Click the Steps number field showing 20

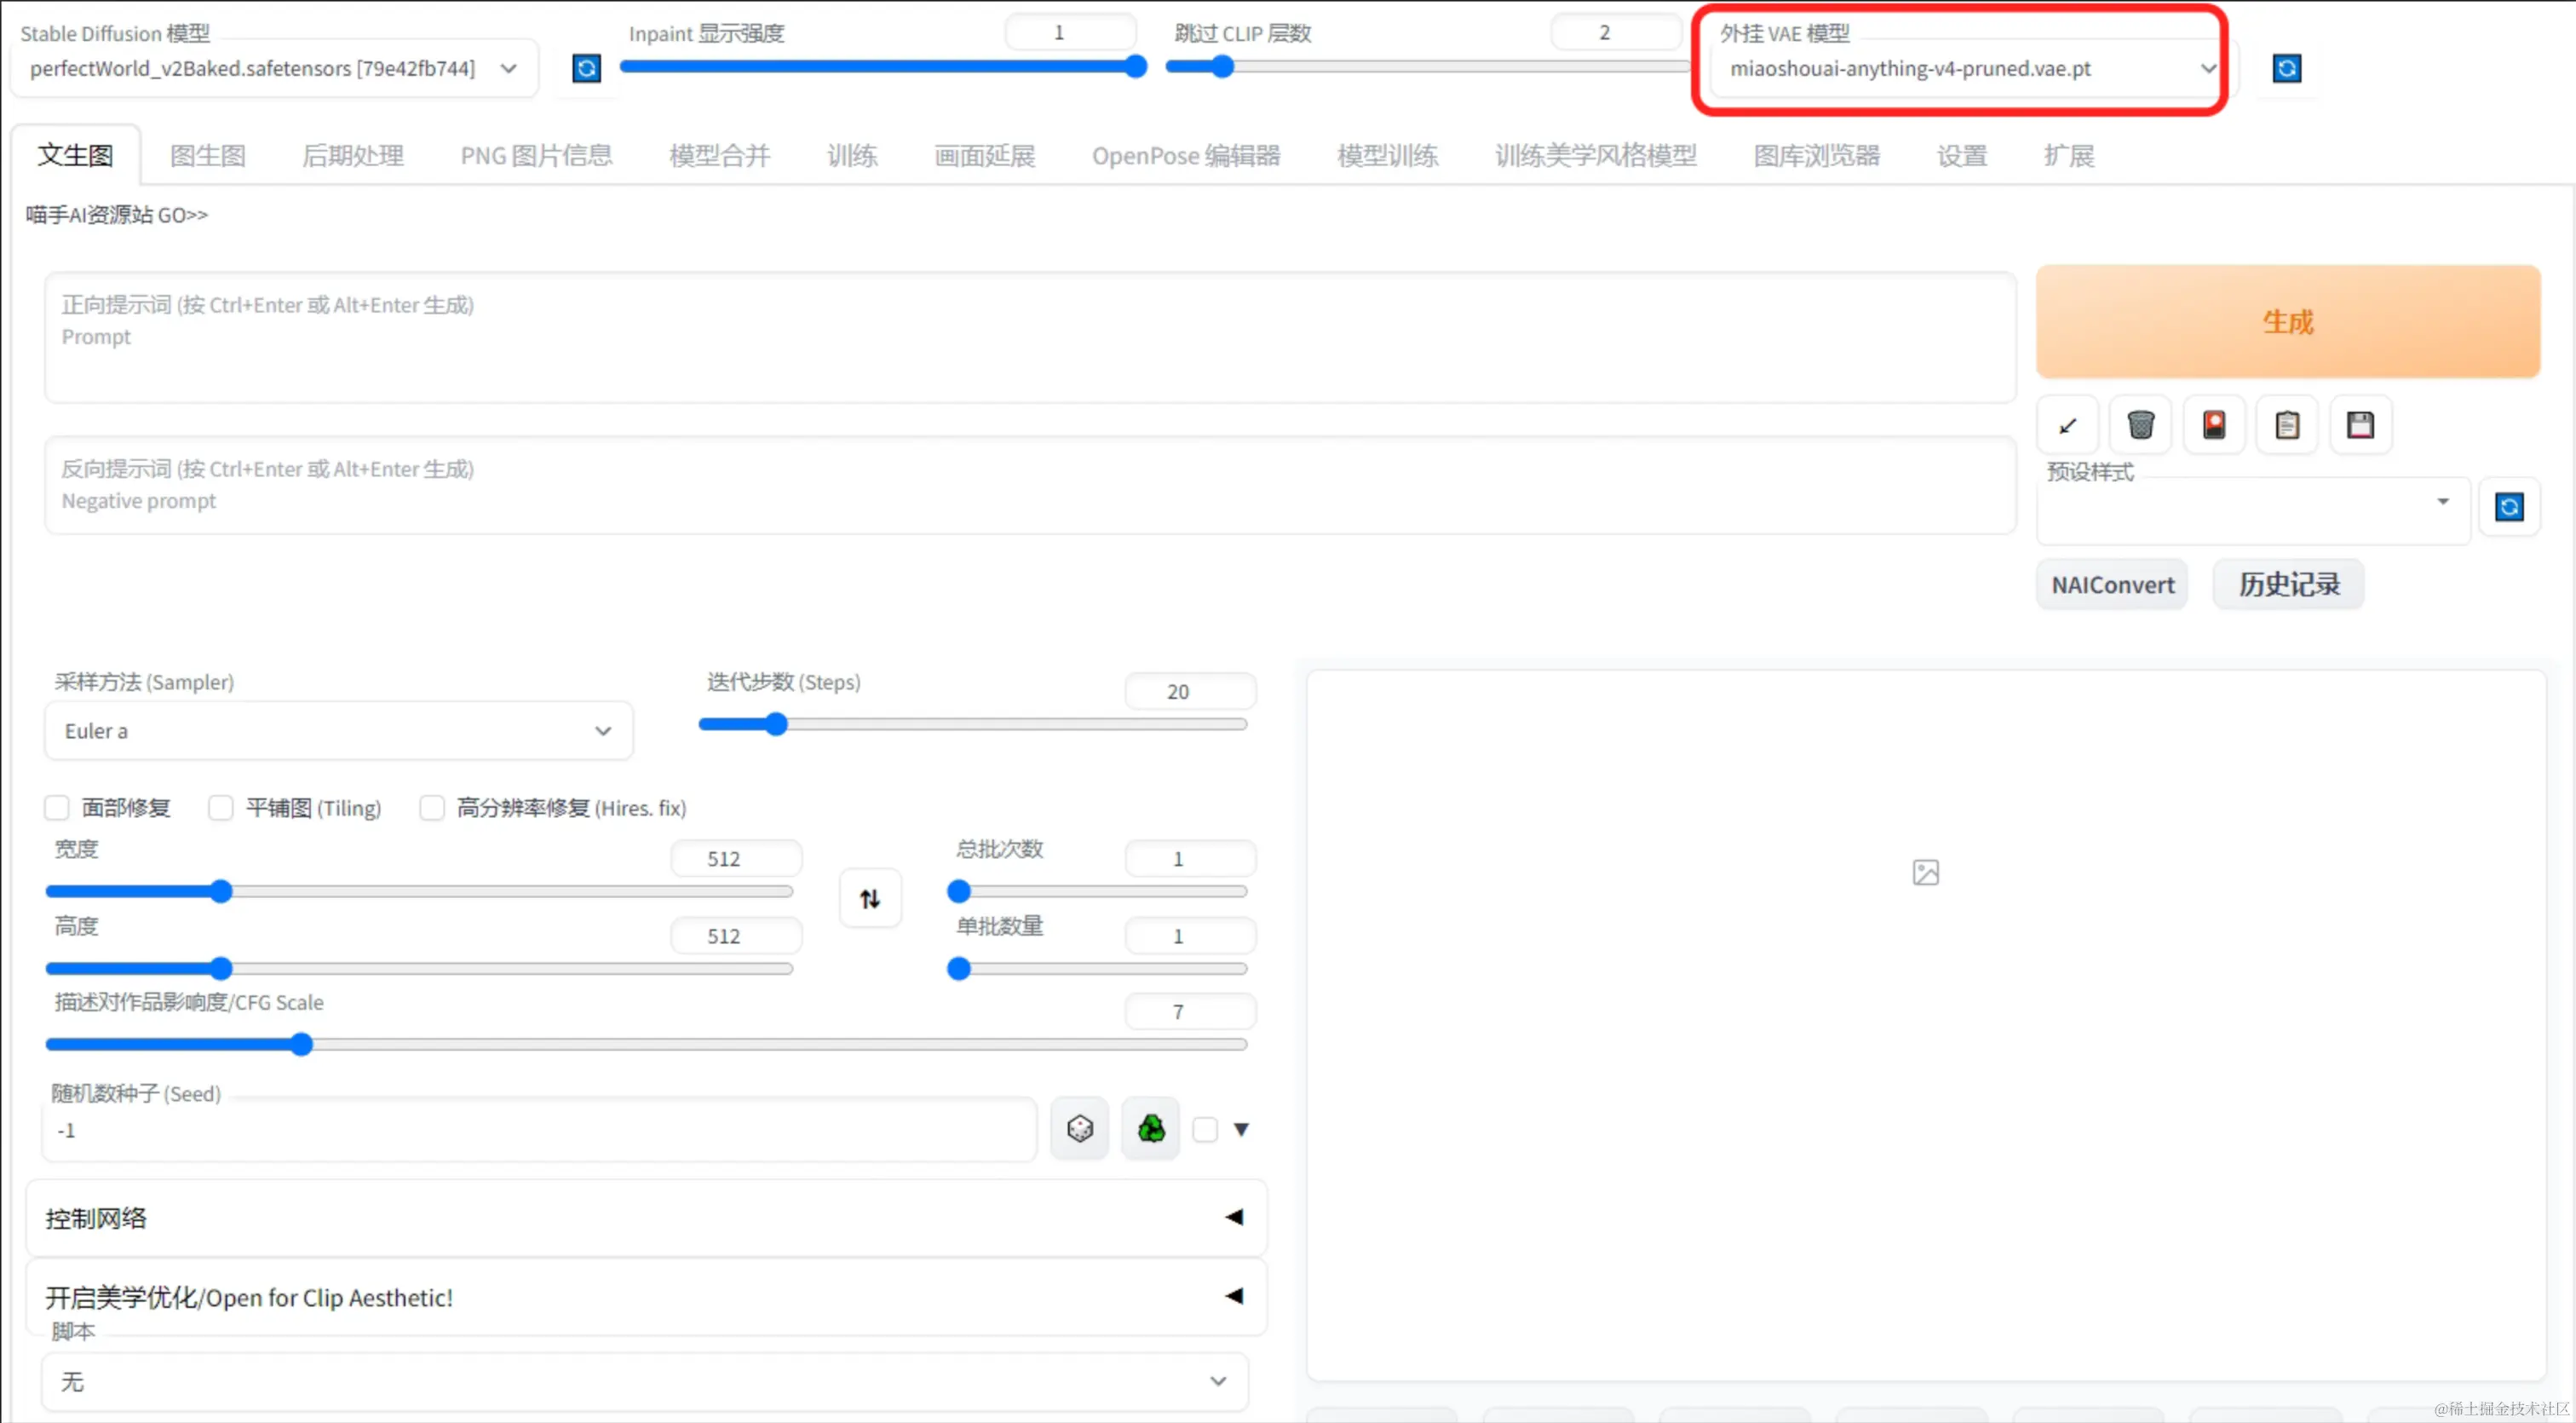coord(1190,691)
